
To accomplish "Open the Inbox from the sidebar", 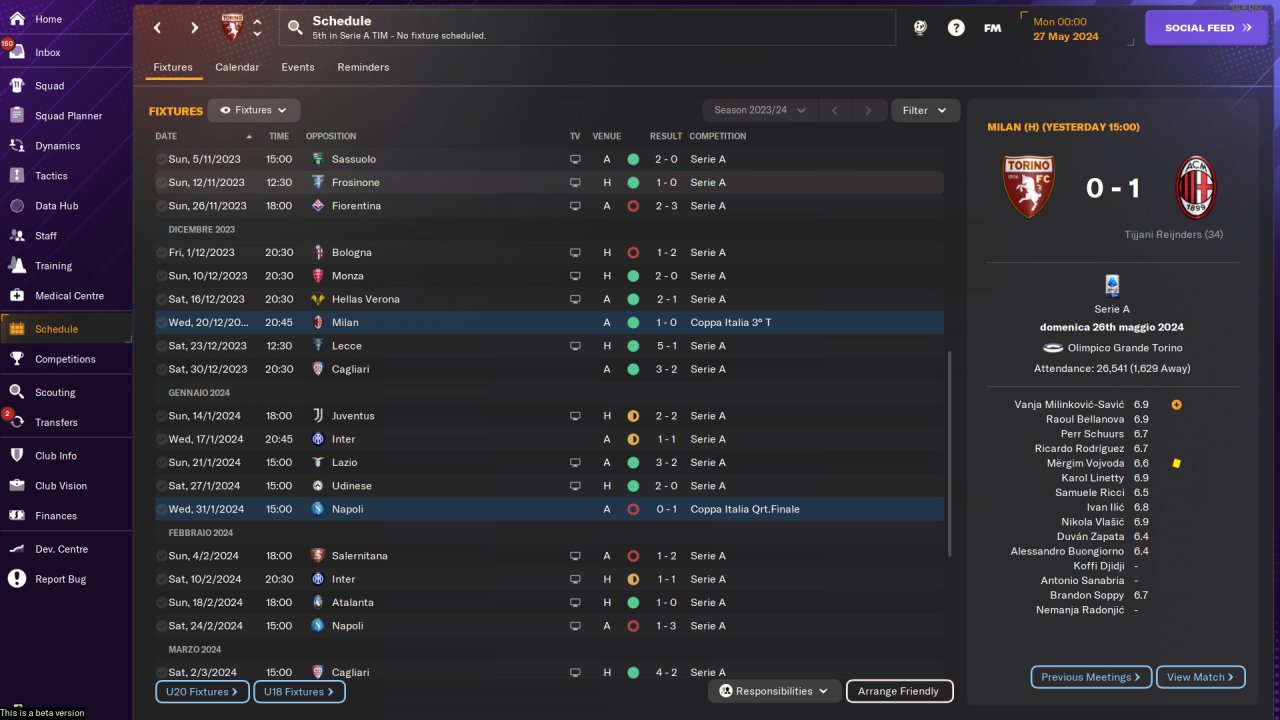I will pos(48,52).
